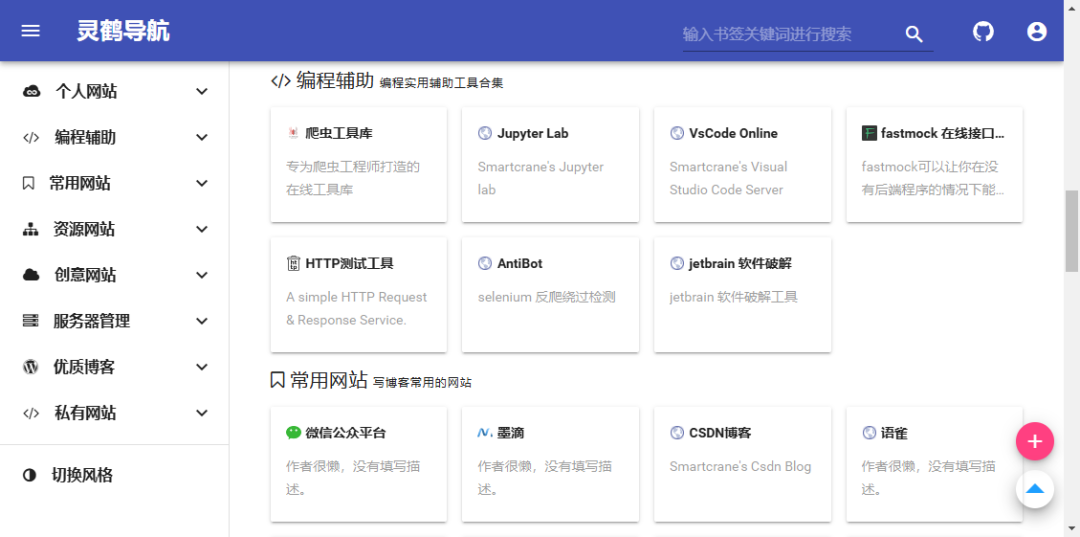
Task: Click the fastmock card icon
Action: tap(869, 133)
